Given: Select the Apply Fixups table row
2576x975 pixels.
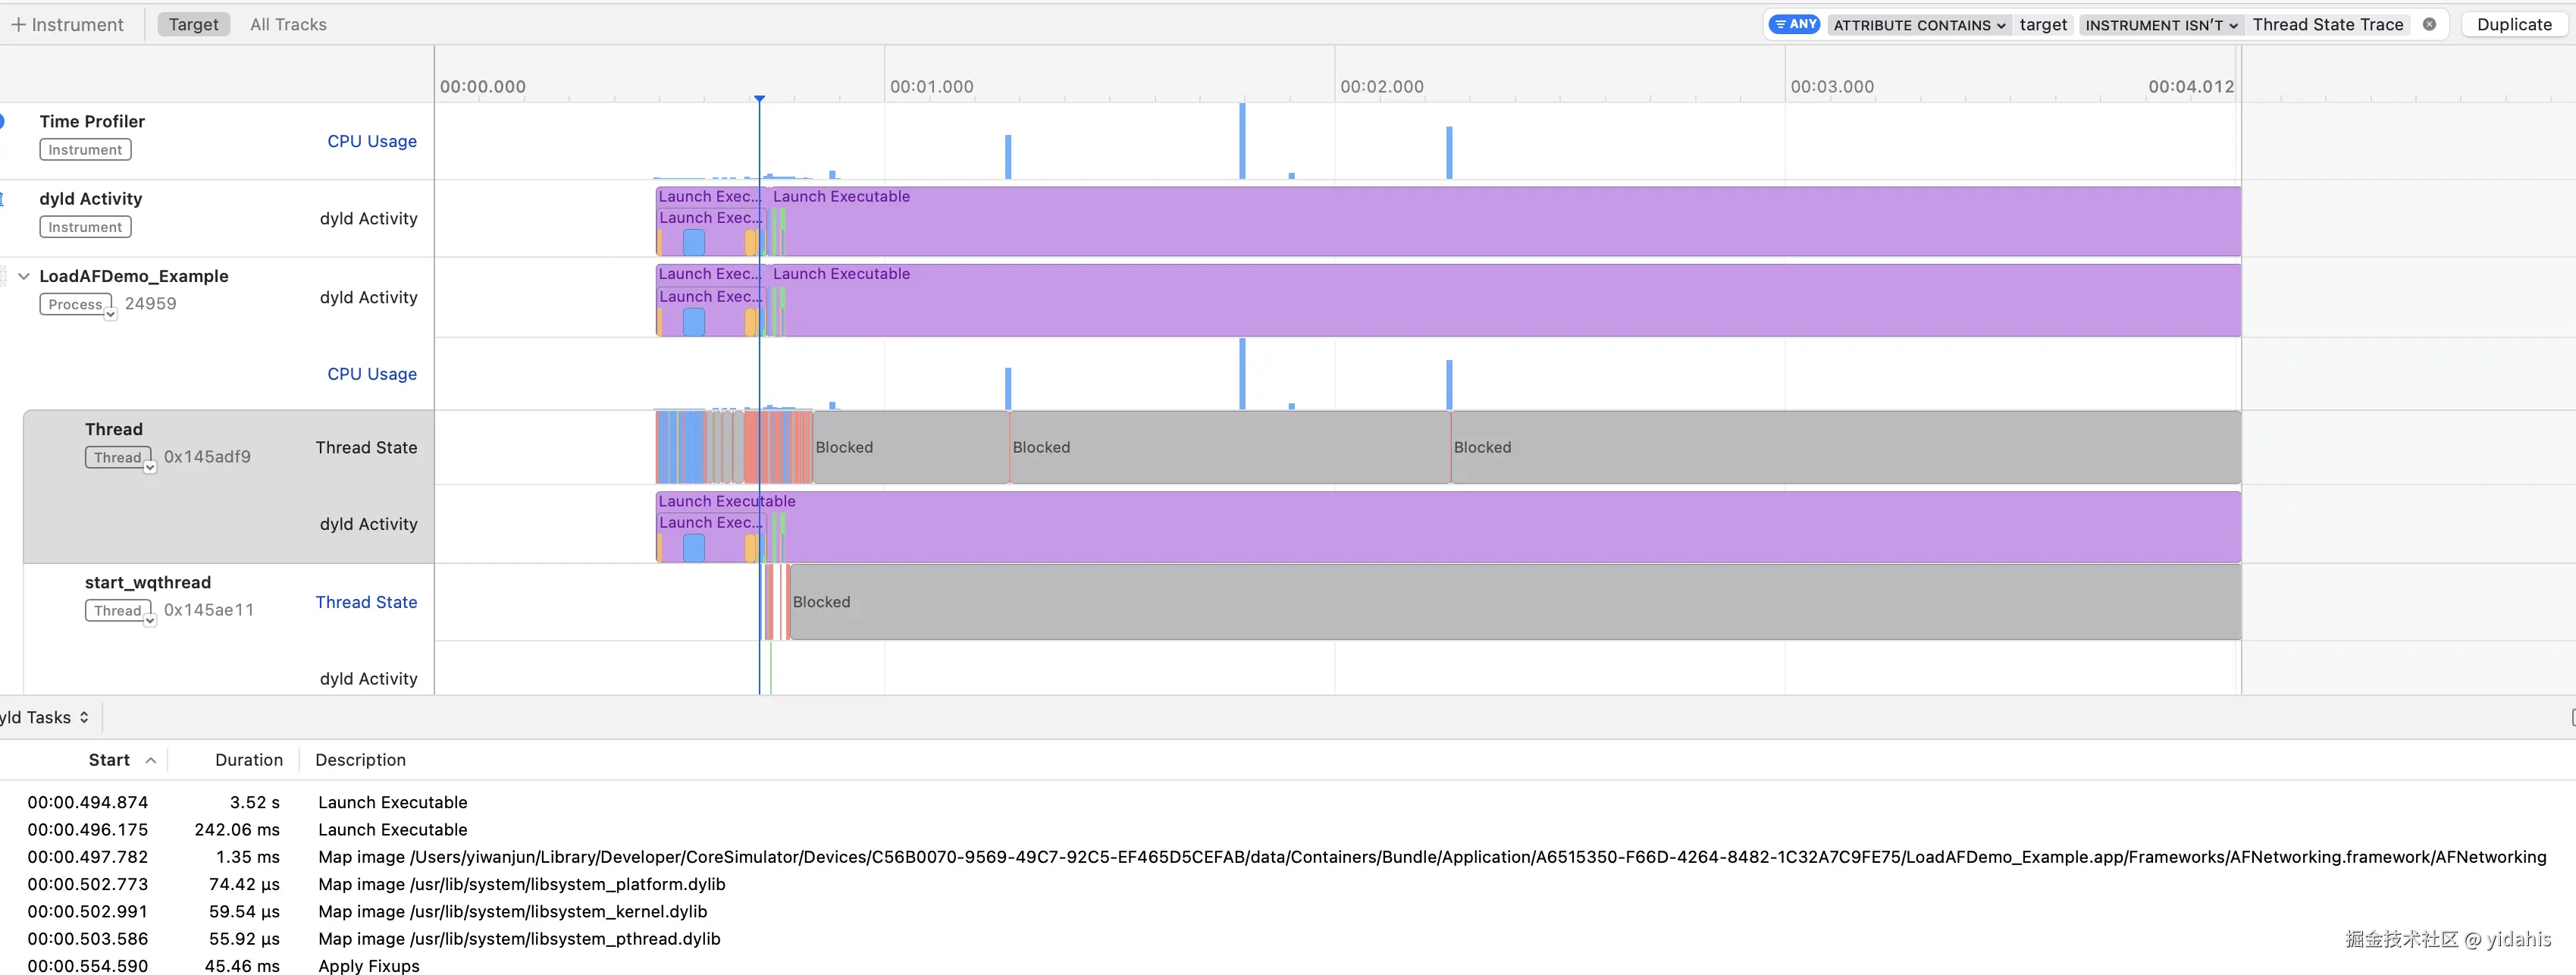Looking at the screenshot, I should (x=368, y=966).
